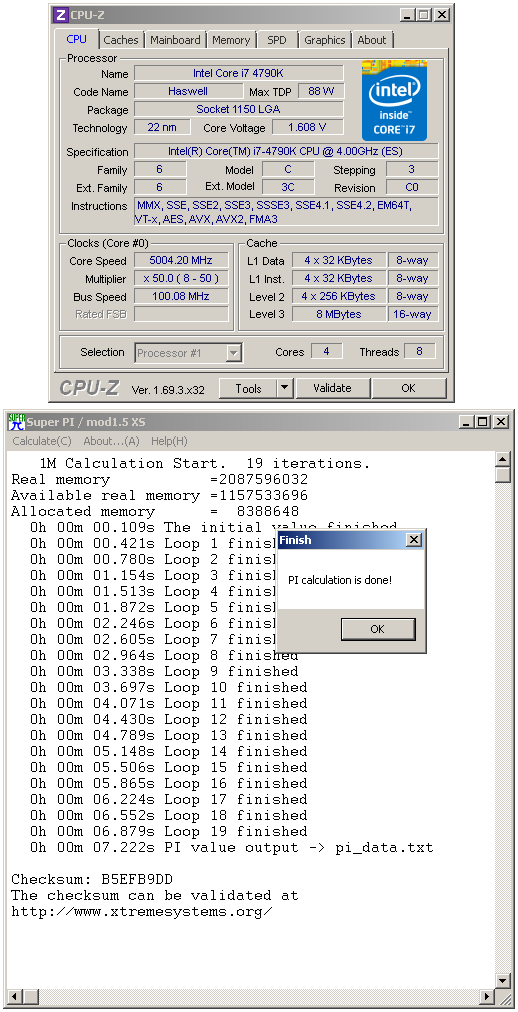Click the 'Loop 19 finished' line
This screenshot has height=1012, width=518.
168,832
